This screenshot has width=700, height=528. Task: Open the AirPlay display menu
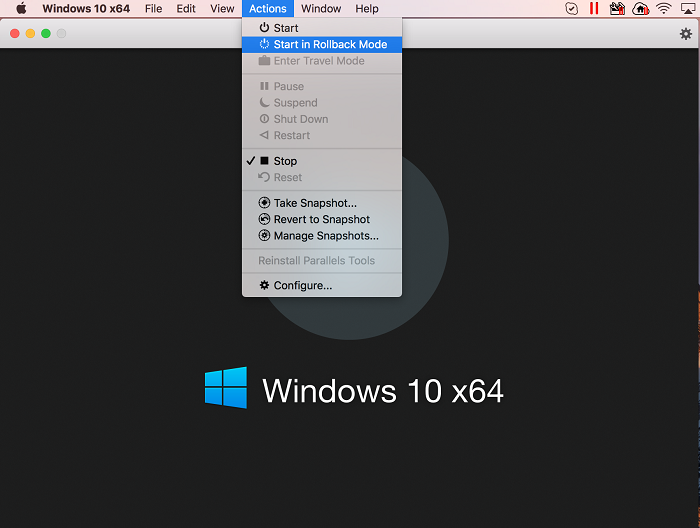tap(688, 9)
